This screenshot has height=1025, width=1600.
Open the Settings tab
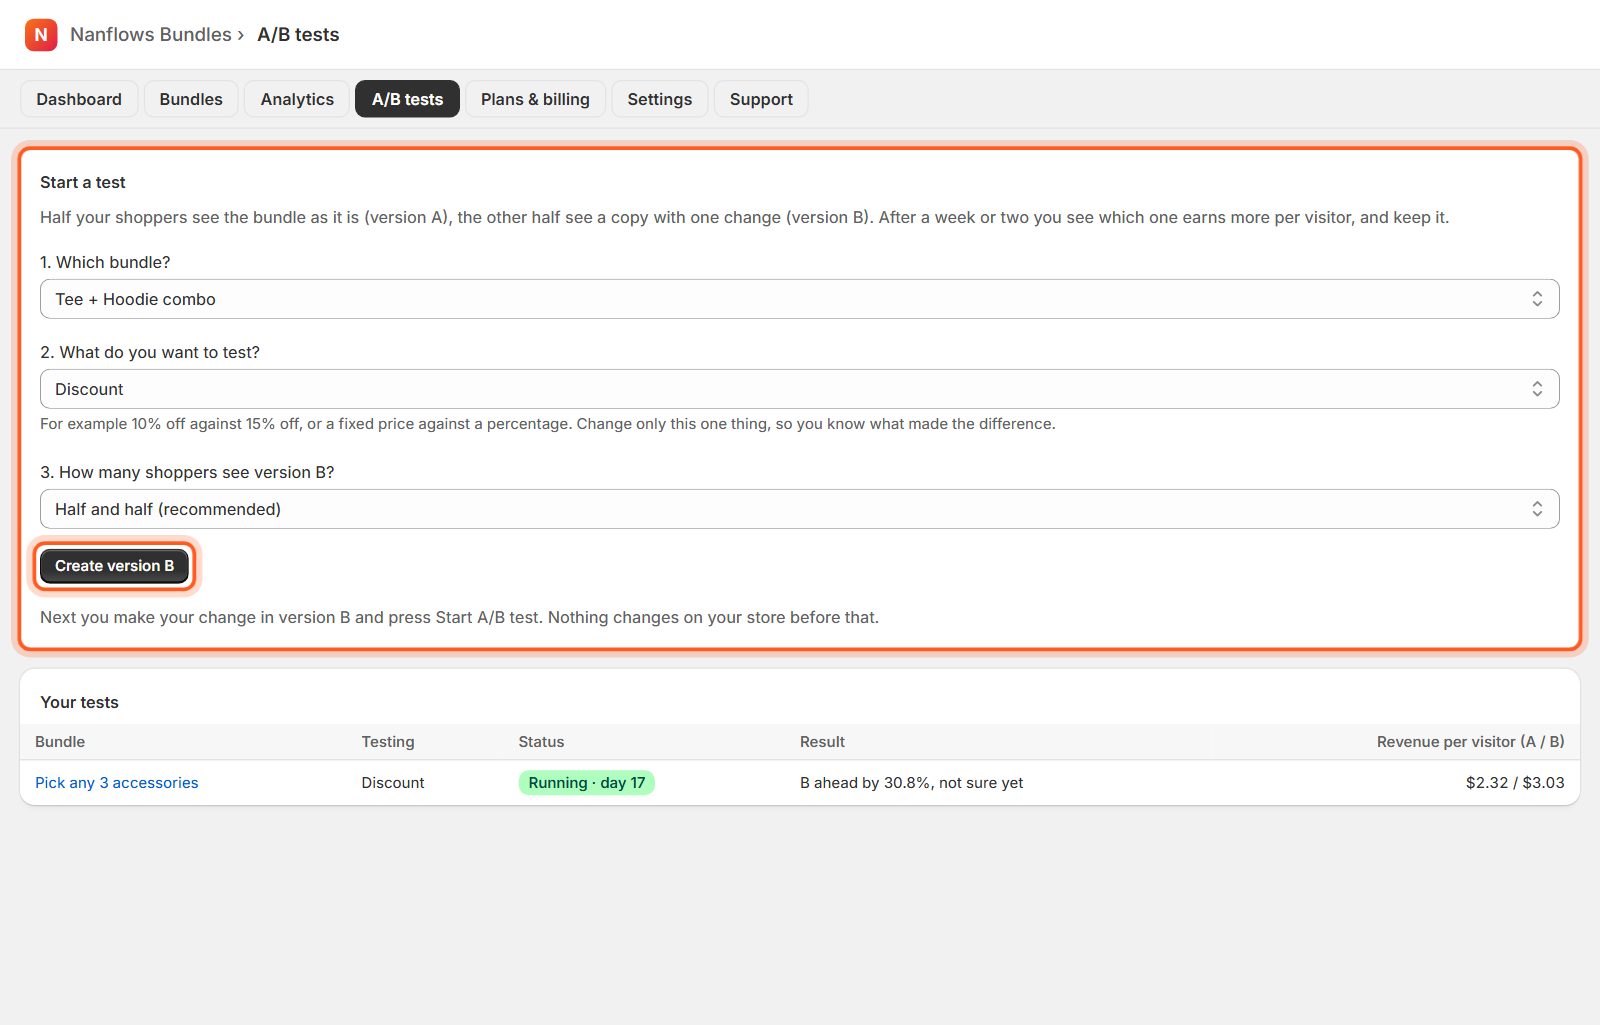660,99
